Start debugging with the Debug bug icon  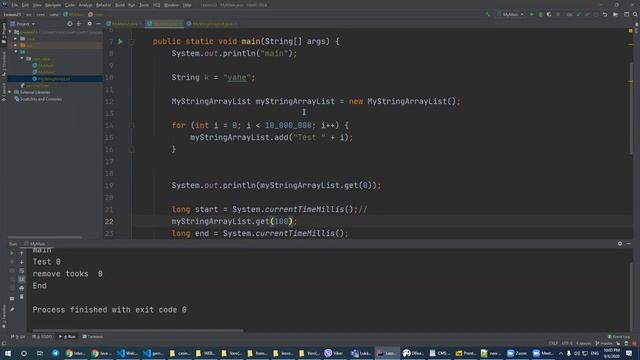[540, 14]
